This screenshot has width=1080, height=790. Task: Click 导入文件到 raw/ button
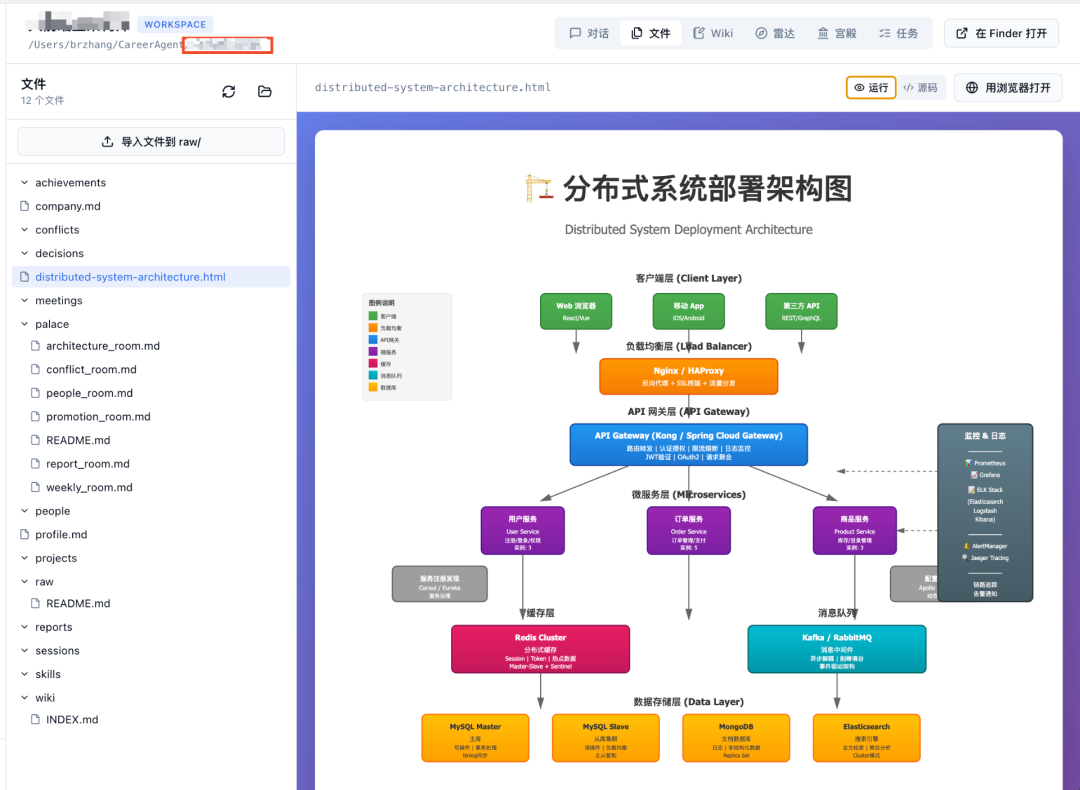click(151, 142)
